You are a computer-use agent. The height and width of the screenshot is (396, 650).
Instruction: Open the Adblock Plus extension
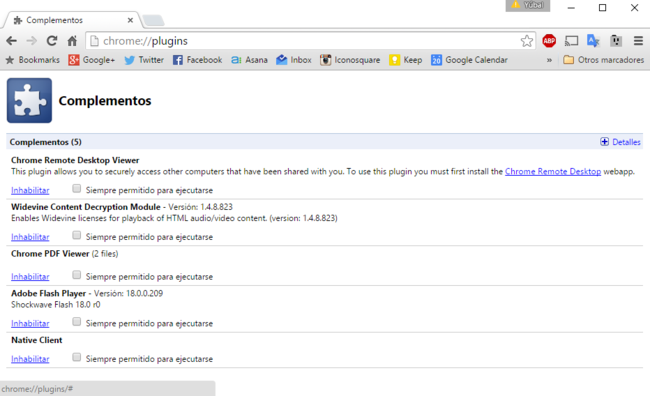pyautogui.click(x=549, y=41)
